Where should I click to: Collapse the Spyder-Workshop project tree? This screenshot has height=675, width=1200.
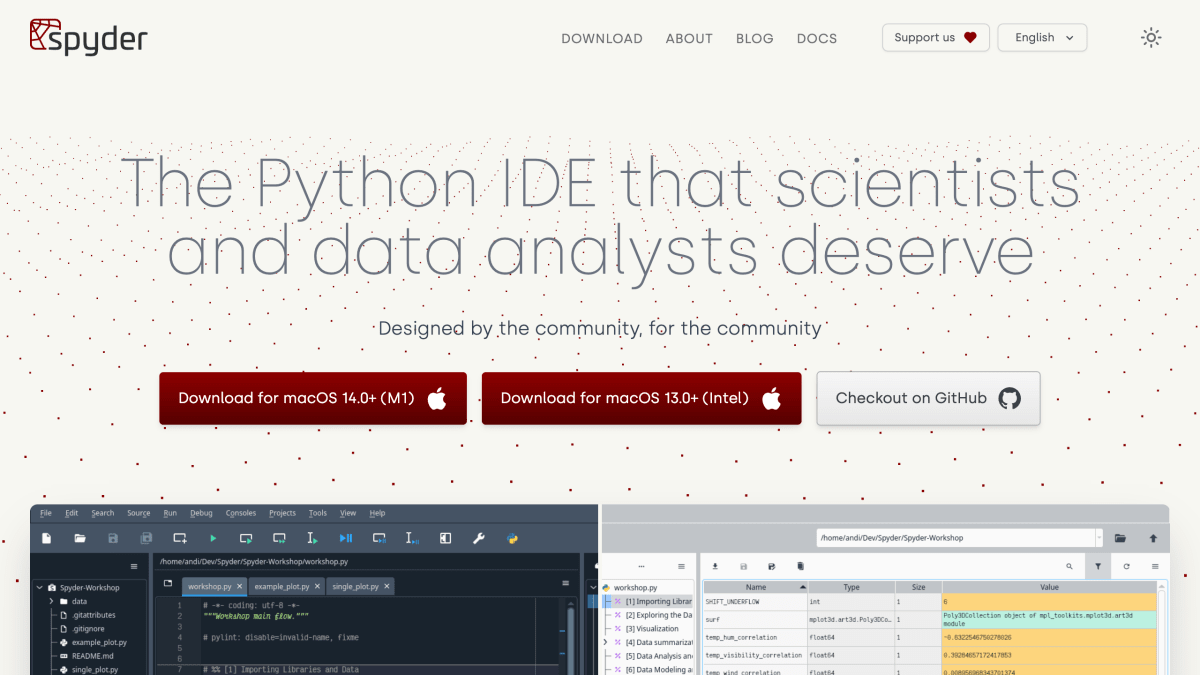coord(38,588)
